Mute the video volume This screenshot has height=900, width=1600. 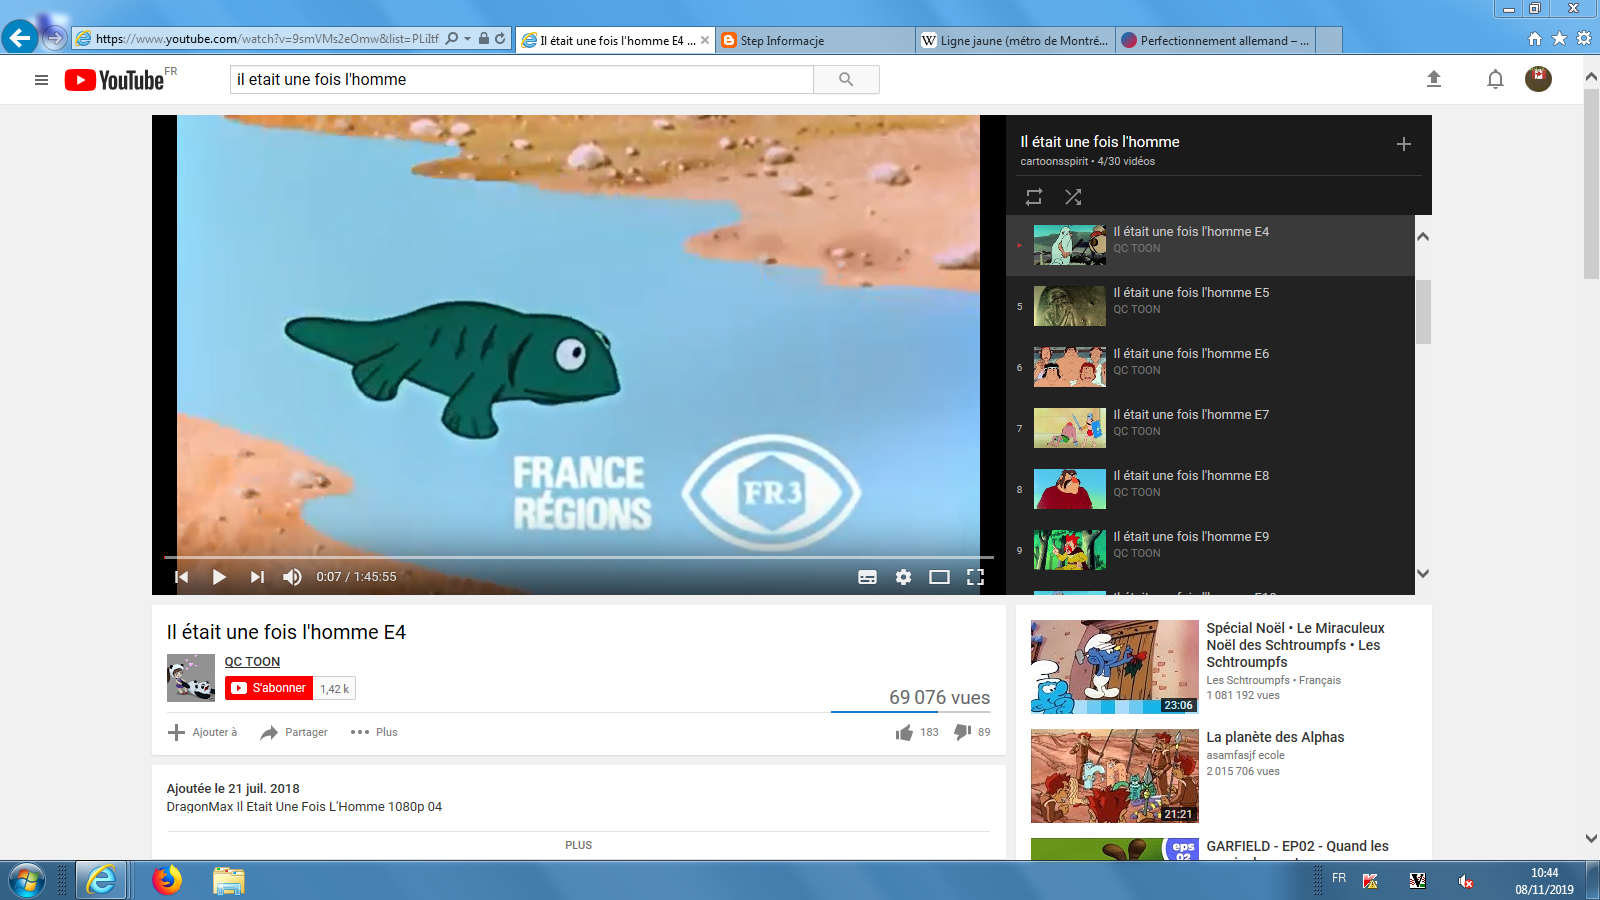click(x=292, y=577)
